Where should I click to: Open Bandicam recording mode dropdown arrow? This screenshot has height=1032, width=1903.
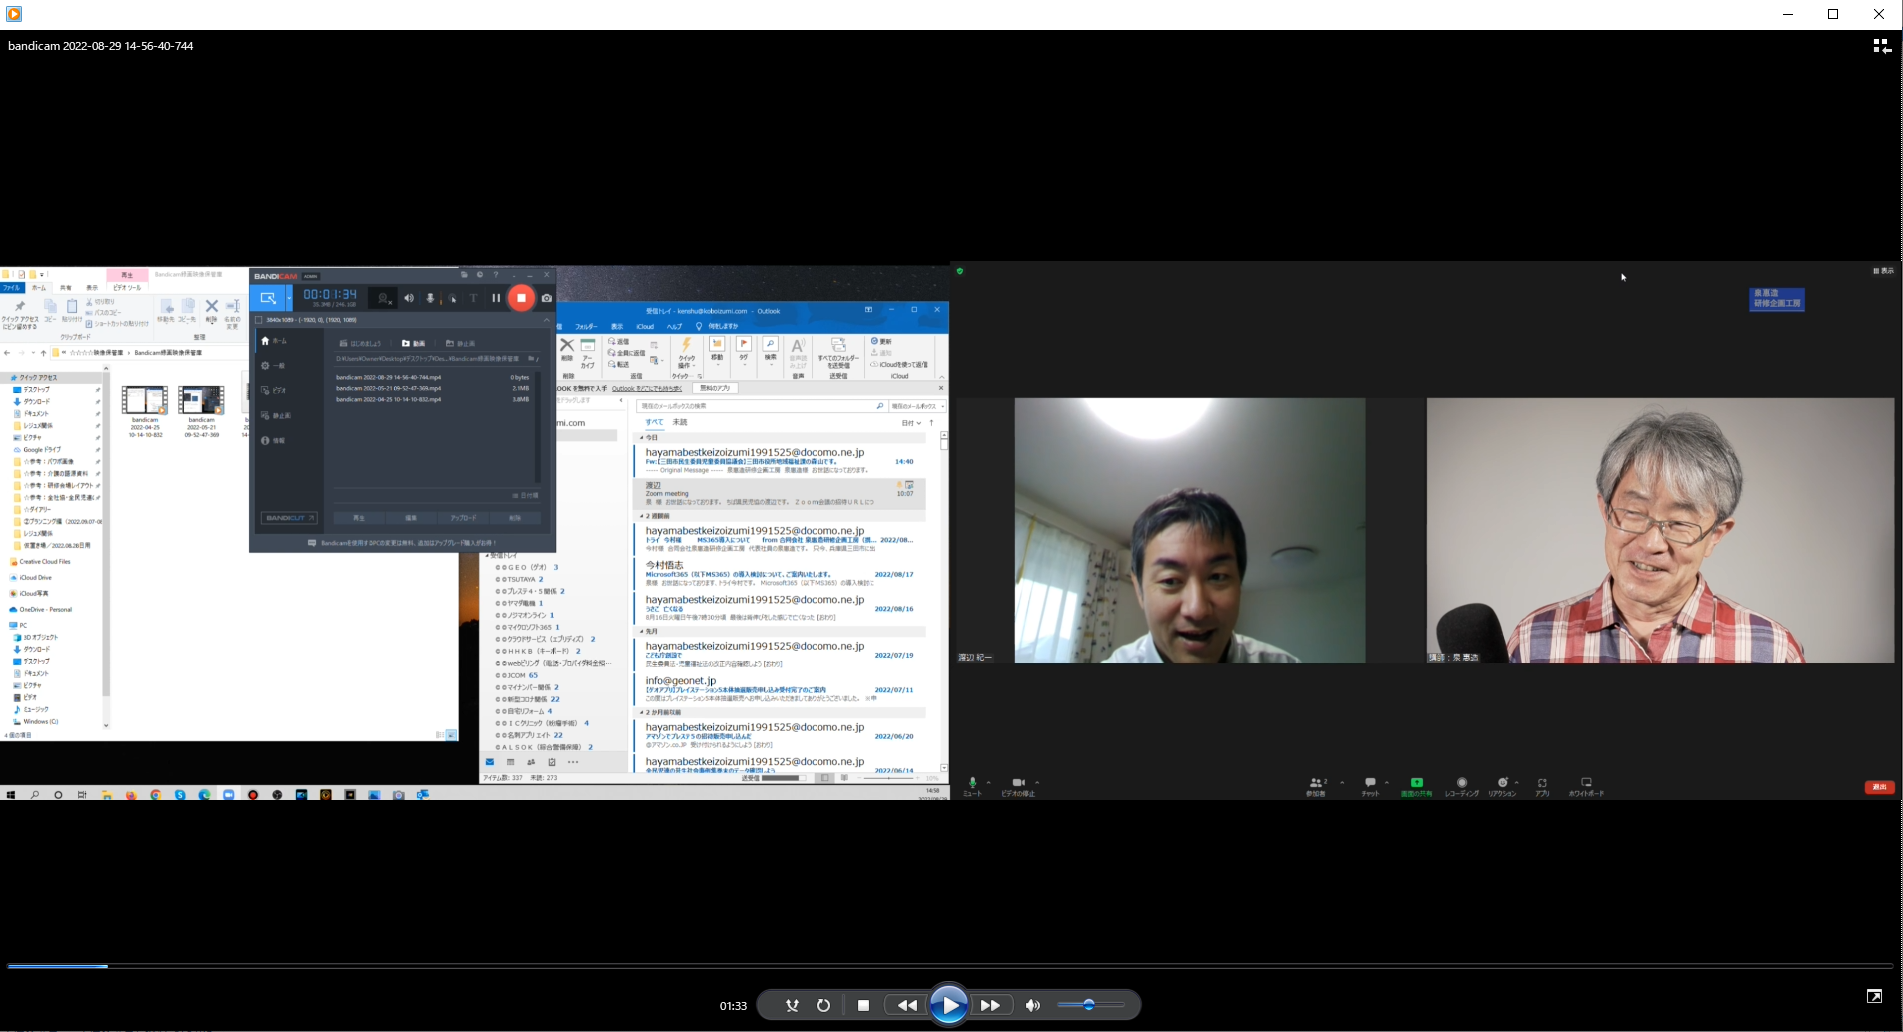coord(289,298)
